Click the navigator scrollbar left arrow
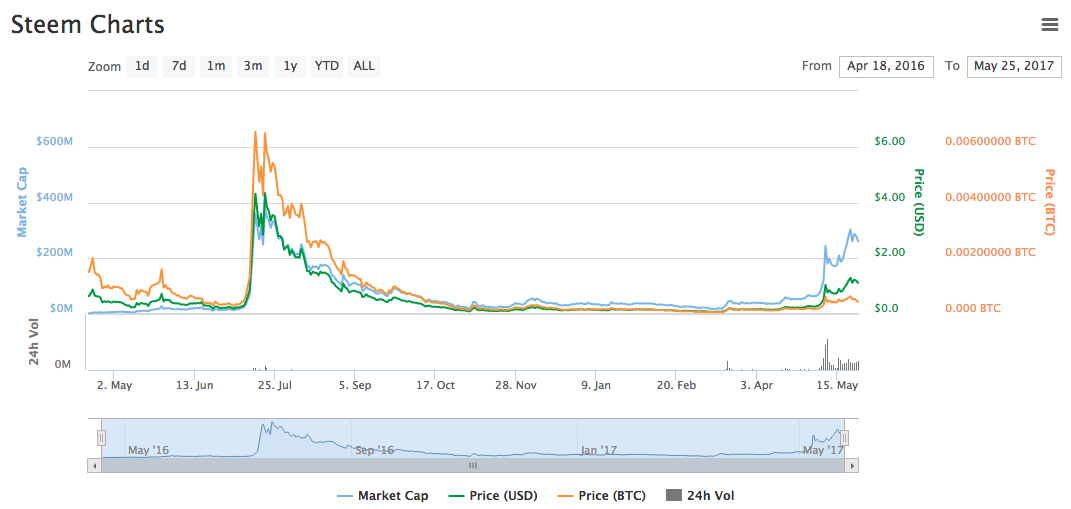 (94, 465)
